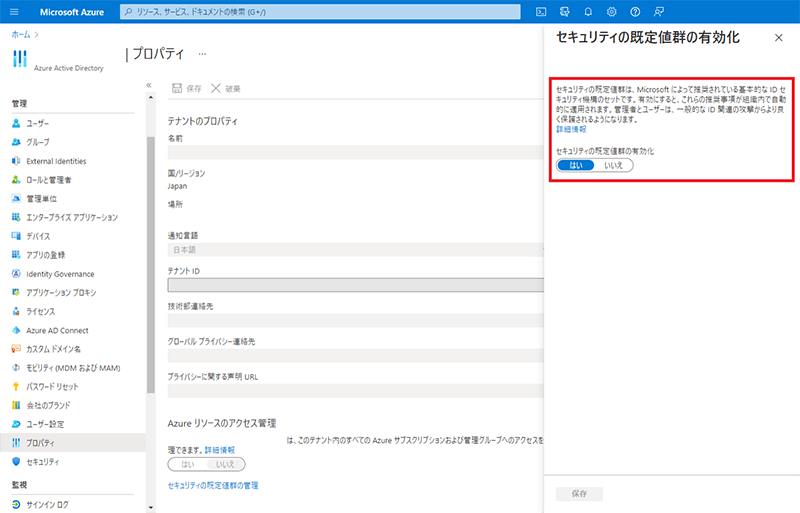800x513 pixels.
Task: Open Cloud Shell icon in top bar
Action: pos(541,12)
